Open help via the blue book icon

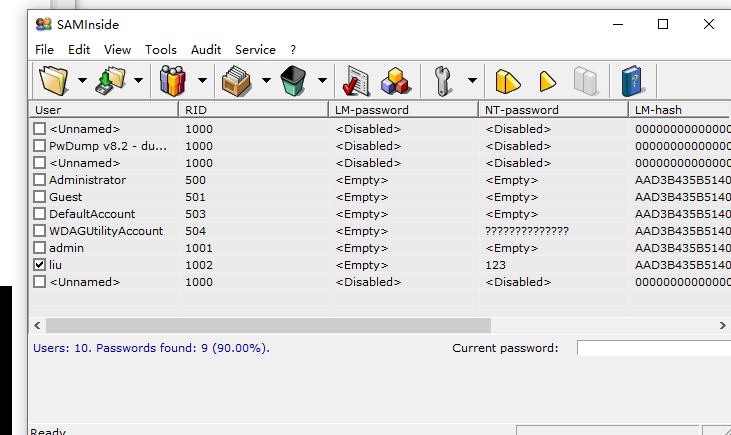pyautogui.click(x=632, y=81)
